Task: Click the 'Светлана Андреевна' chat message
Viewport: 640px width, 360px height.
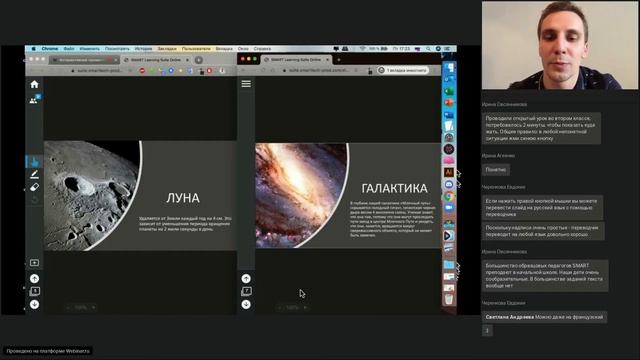Action: click(544, 317)
